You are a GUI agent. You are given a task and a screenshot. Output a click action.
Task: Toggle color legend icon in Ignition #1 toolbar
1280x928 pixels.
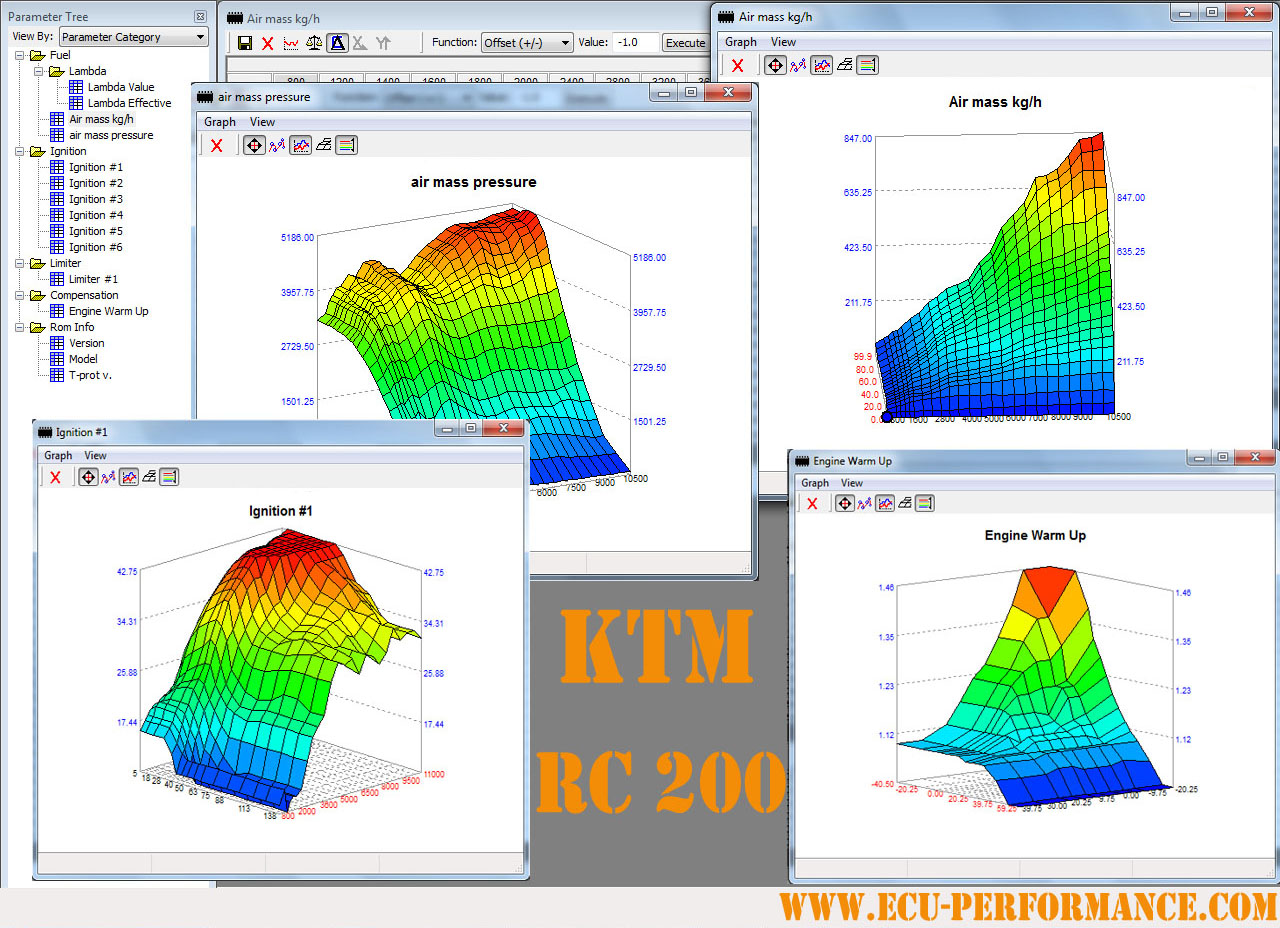coord(169,477)
